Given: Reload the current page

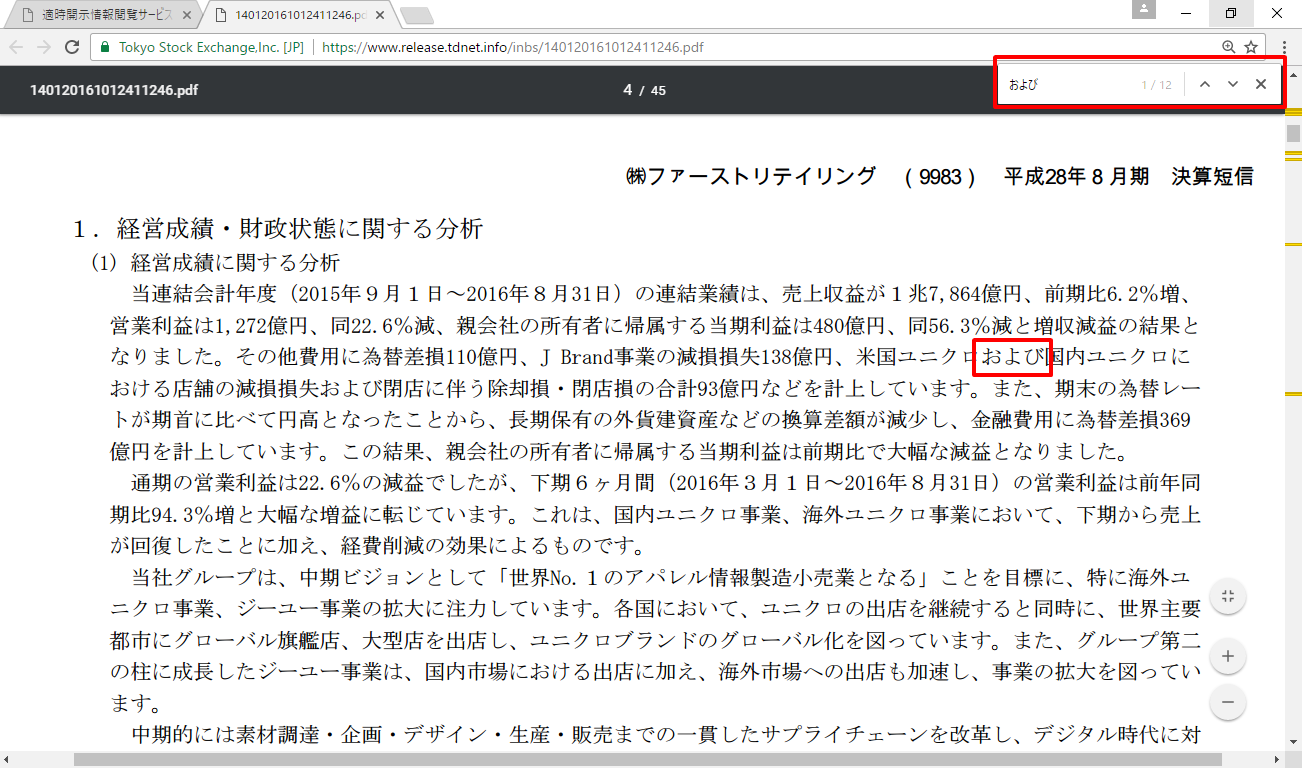Looking at the screenshot, I should pyautogui.click(x=72, y=47).
